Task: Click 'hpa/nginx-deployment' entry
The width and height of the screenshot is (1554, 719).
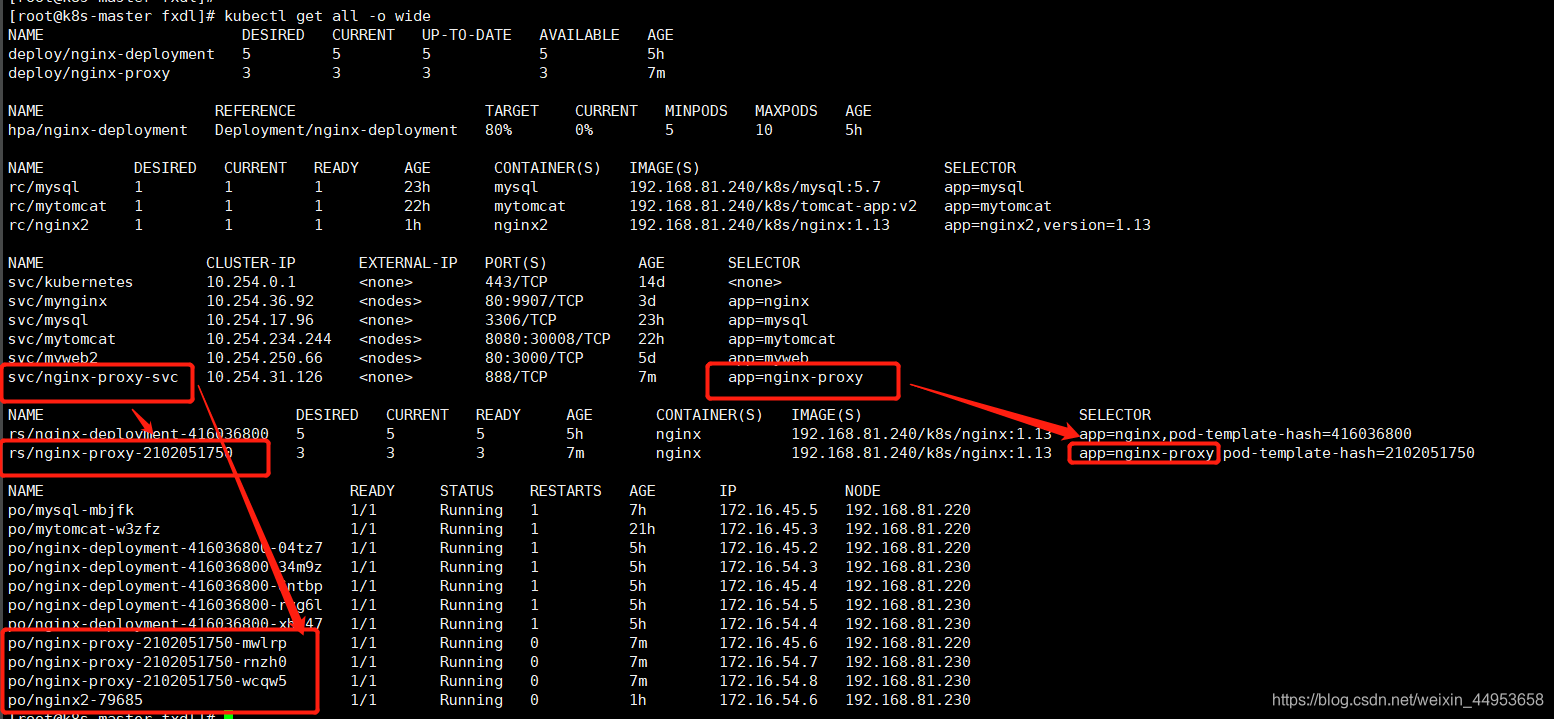Action: click(x=98, y=130)
